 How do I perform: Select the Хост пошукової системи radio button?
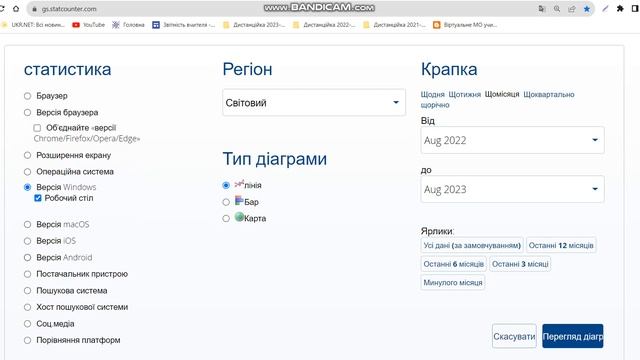(27, 307)
